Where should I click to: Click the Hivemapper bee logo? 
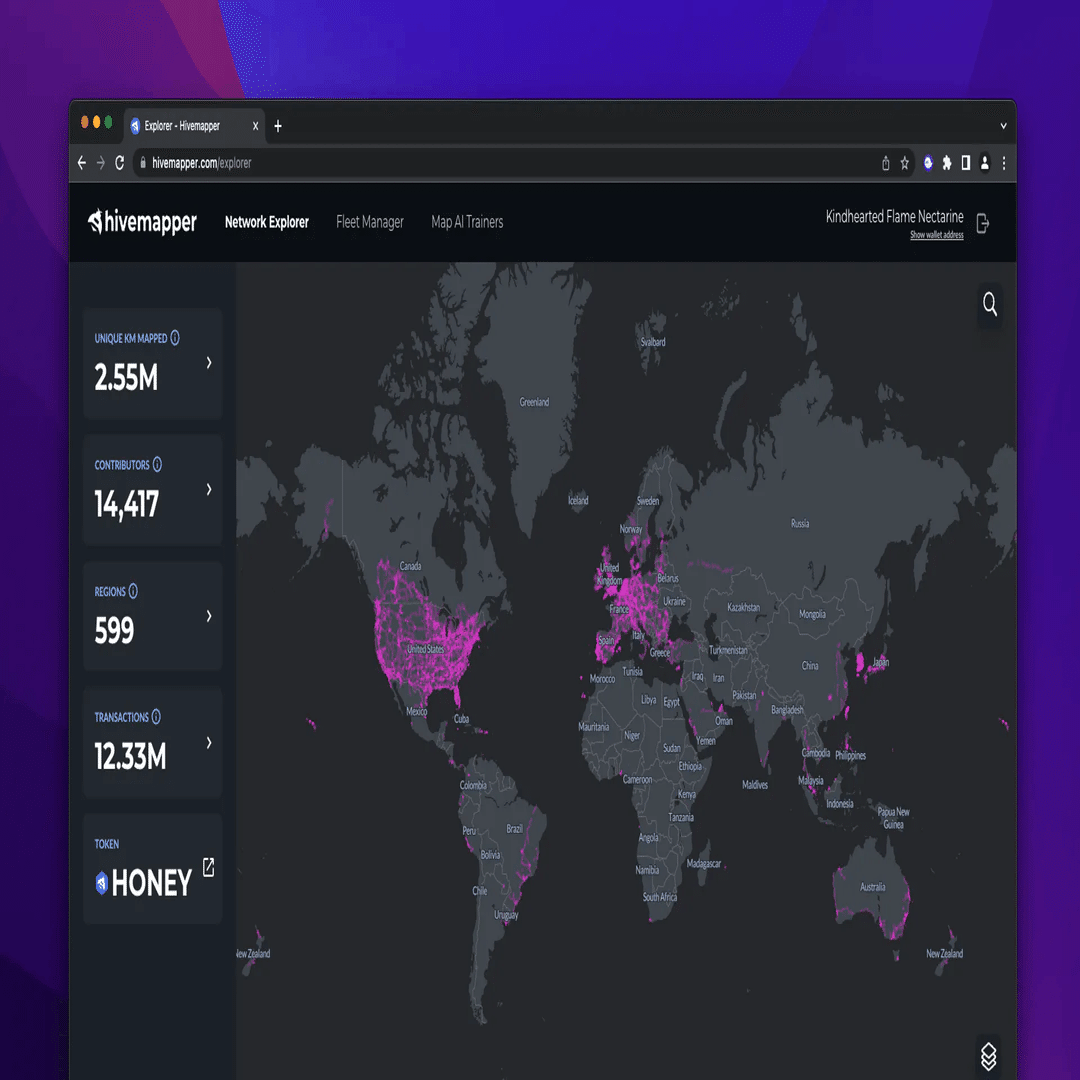coord(98,222)
